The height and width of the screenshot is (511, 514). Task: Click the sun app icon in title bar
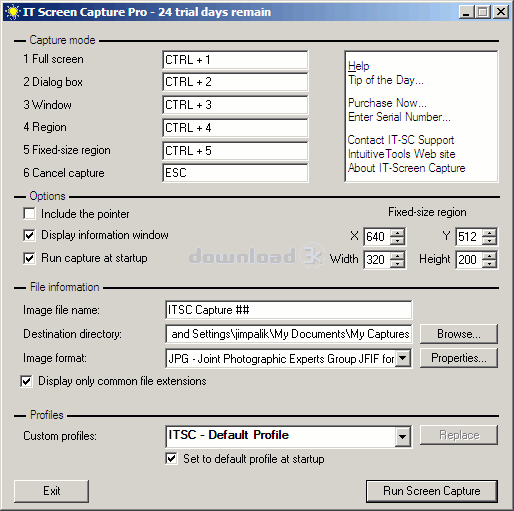pos(13,12)
